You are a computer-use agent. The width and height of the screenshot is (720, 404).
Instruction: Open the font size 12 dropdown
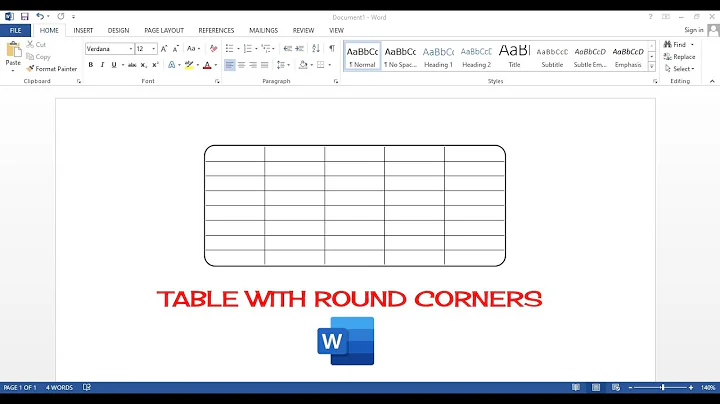[153, 49]
